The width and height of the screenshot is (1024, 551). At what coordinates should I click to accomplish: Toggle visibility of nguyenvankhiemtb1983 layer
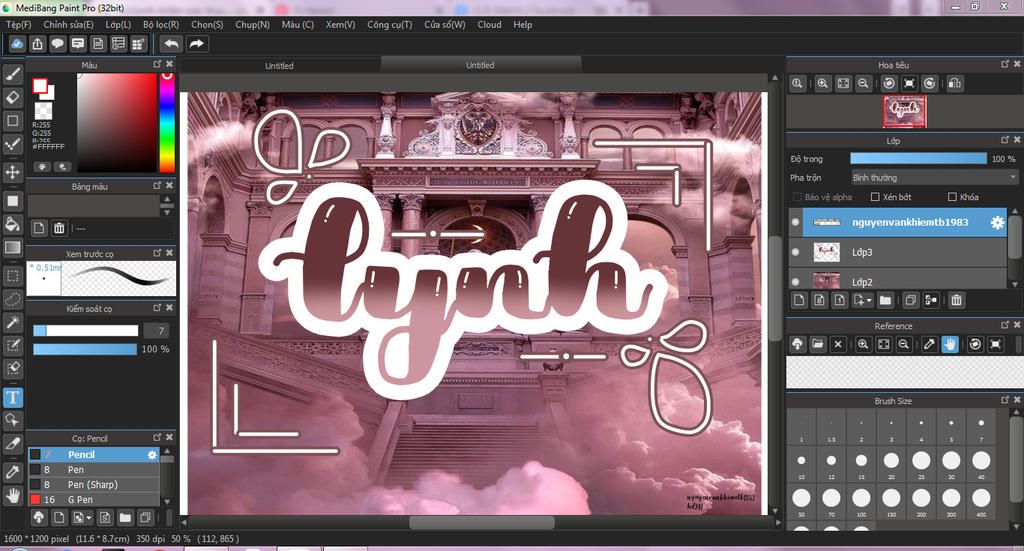click(x=795, y=222)
